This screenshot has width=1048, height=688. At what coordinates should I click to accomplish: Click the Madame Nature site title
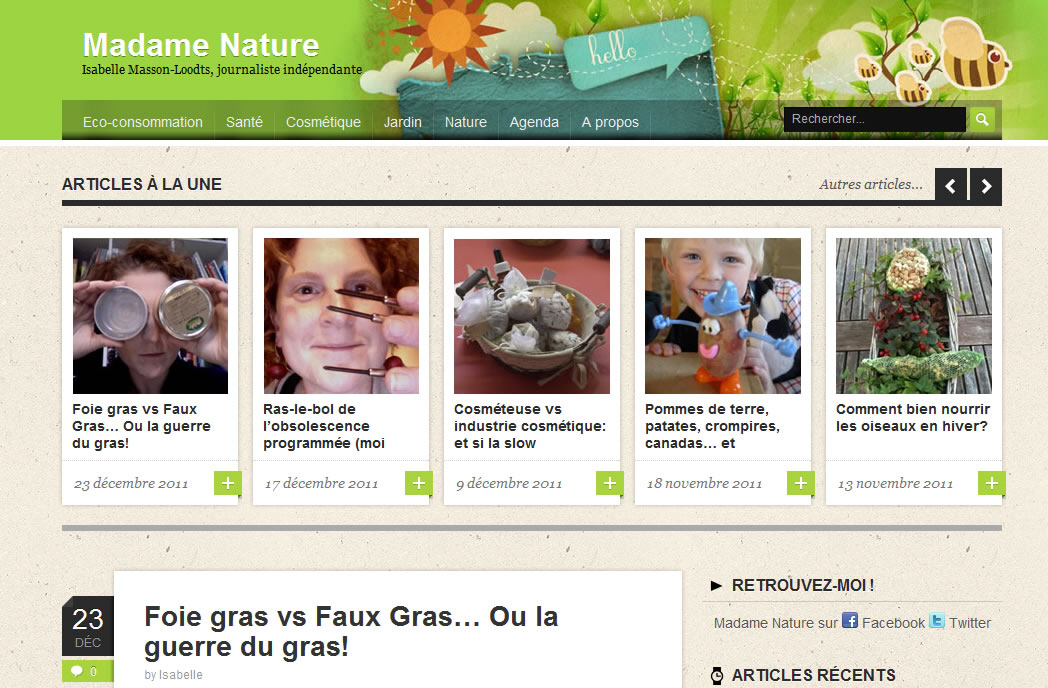pos(201,45)
